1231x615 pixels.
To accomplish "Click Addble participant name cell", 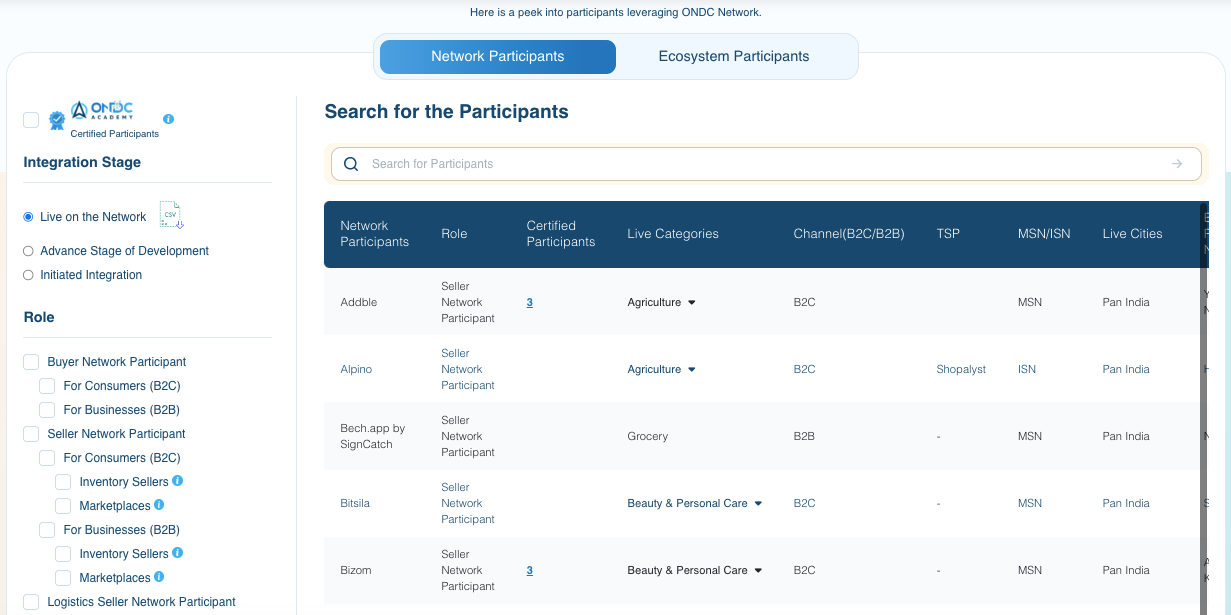I will point(359,302).
